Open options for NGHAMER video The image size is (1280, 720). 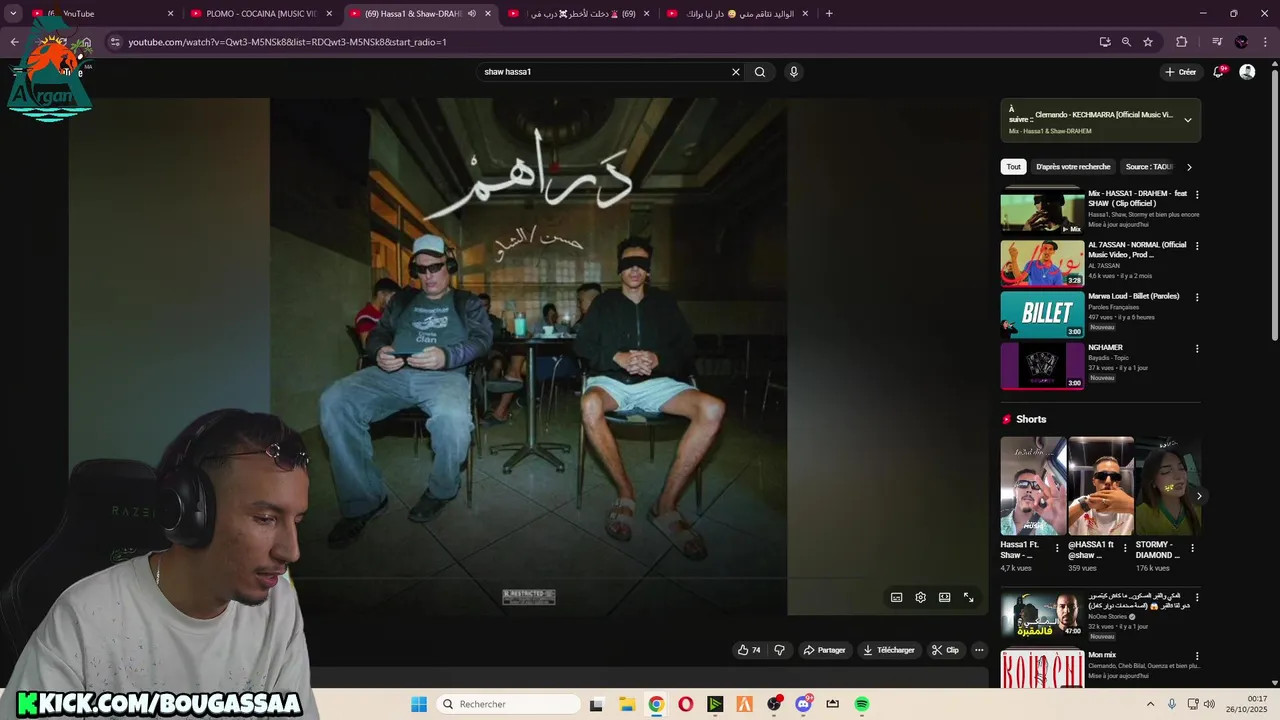(1197, 349)
